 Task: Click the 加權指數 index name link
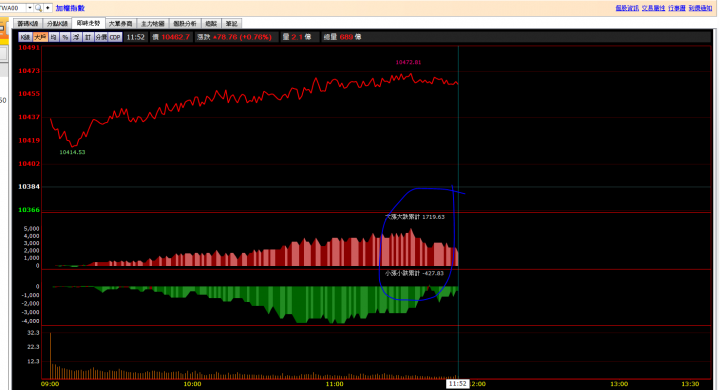[x=70, y=8]
